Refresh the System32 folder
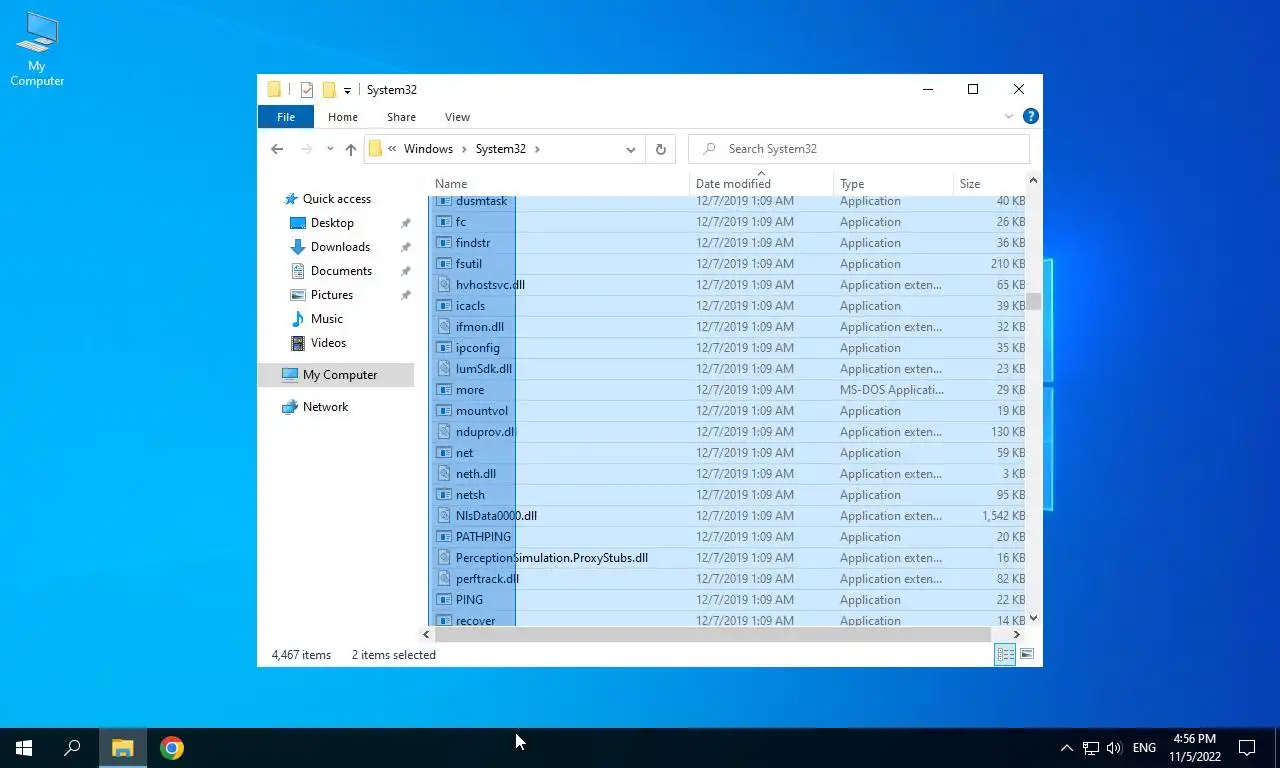The width and height of the screenshot is (1280, 768). [x=660, y=149]
